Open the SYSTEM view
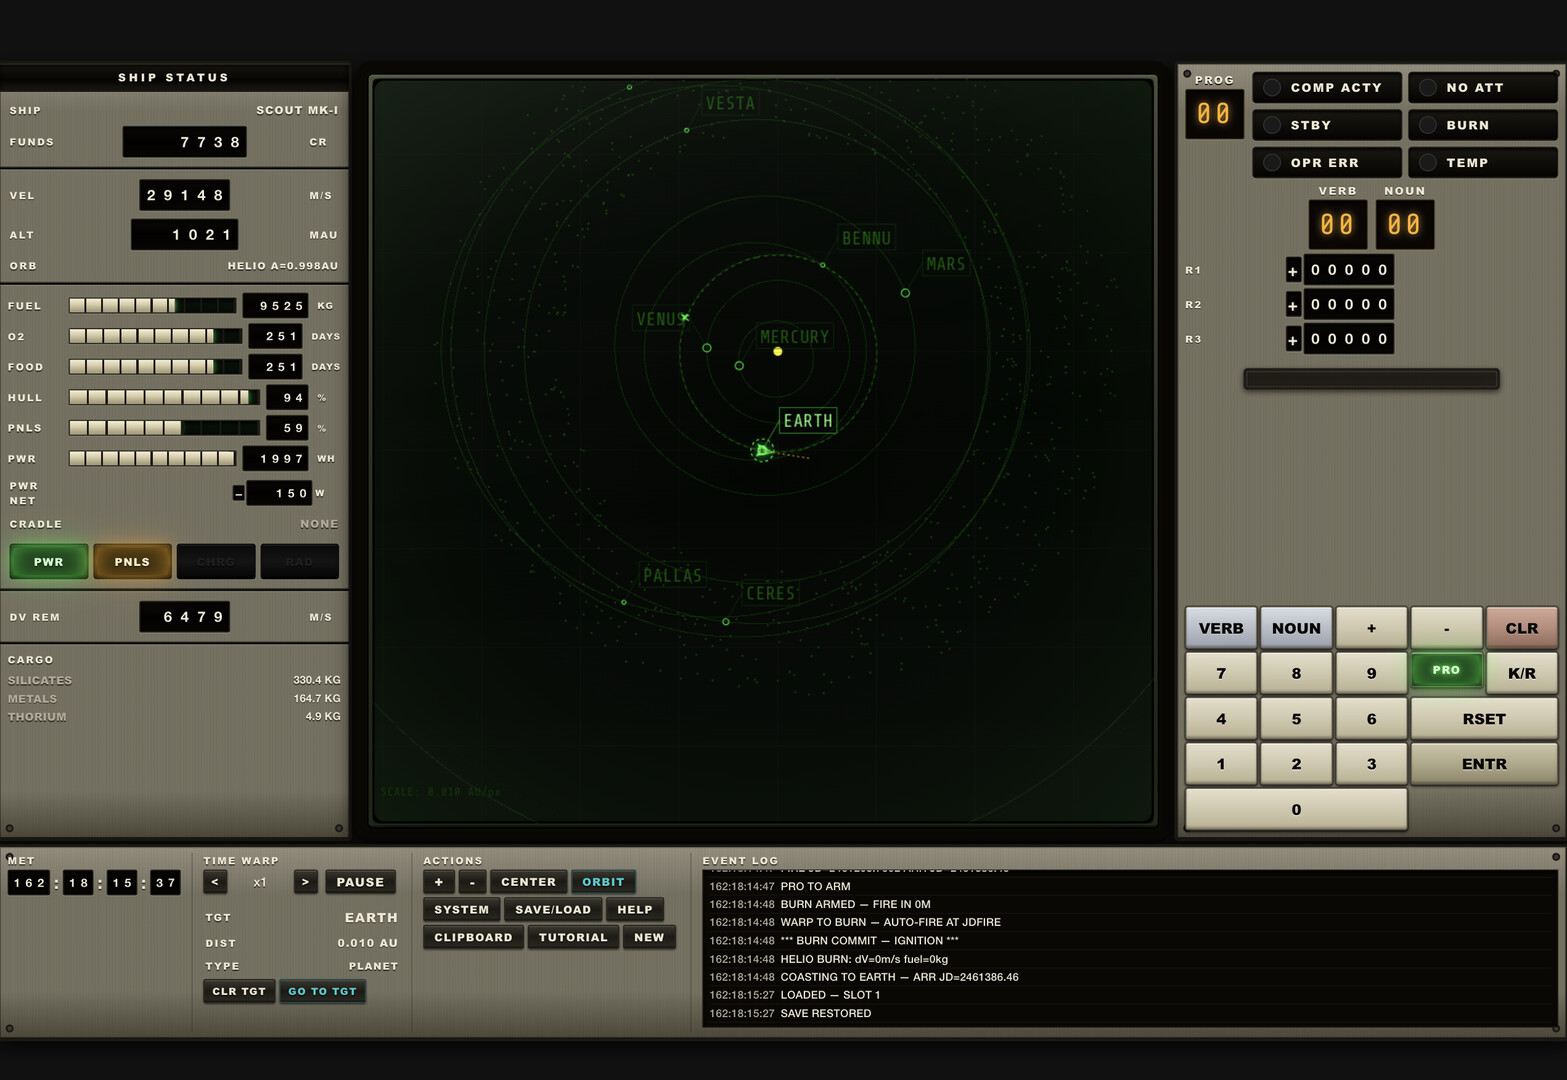The height and width of the screenshot is (1080, 1567). 461,910
